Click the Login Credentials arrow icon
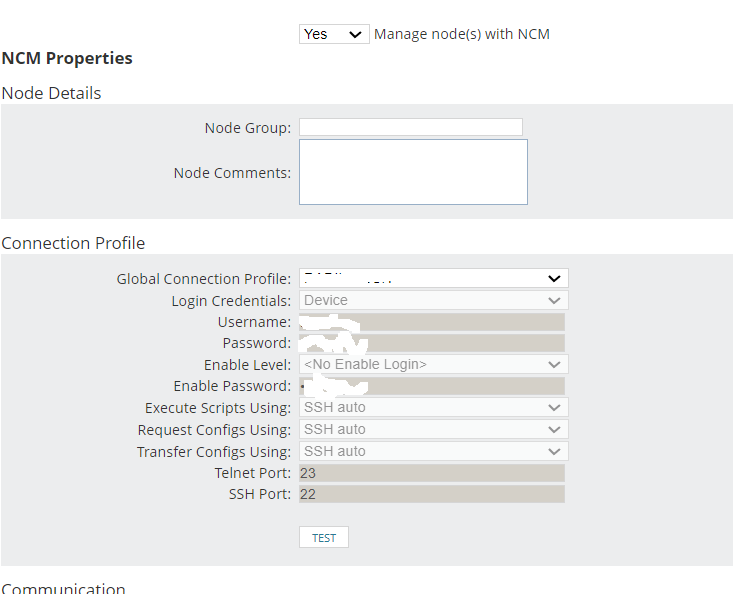 click(555, 300)
